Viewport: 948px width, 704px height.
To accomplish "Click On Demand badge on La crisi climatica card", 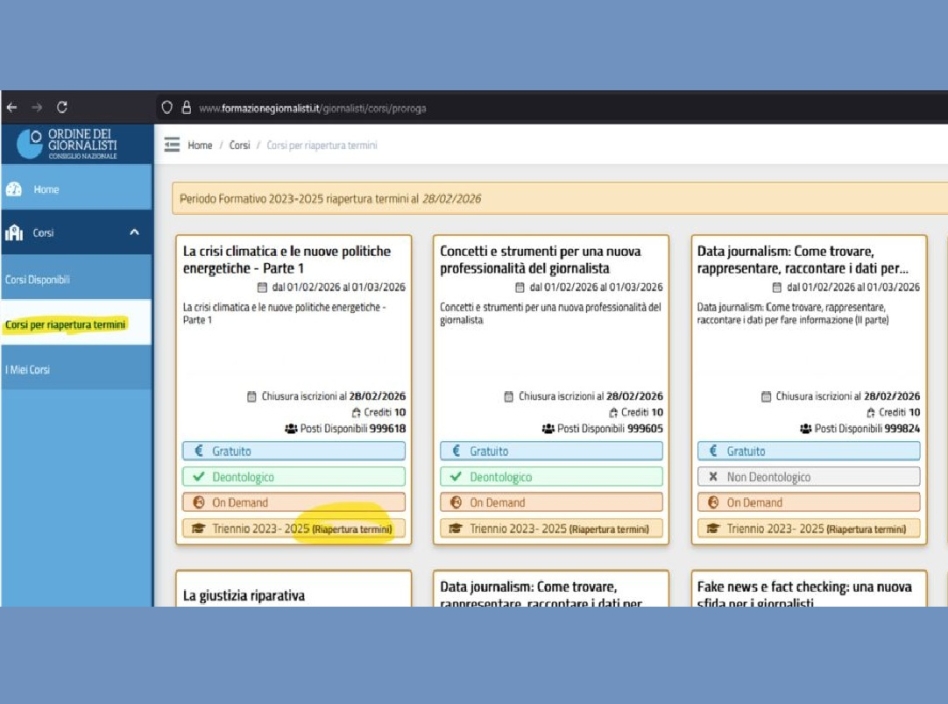I will [x=293, y=503].
